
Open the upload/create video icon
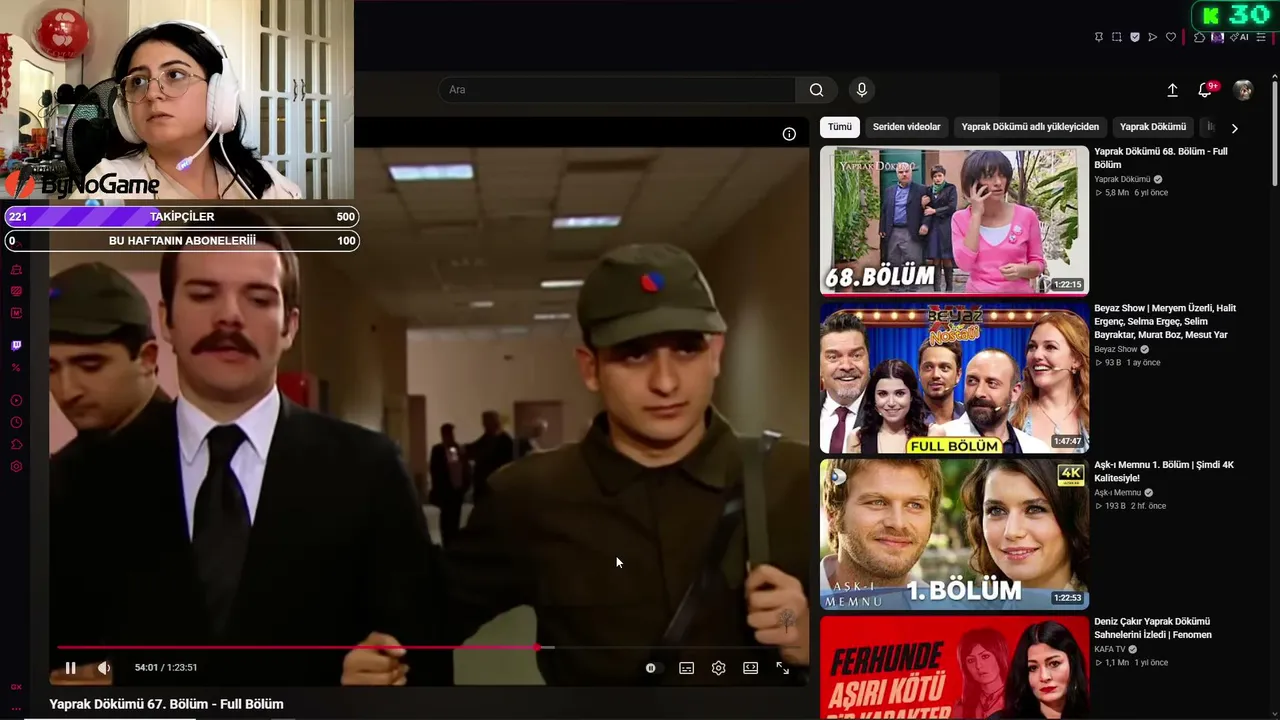tap(1173, 90)
